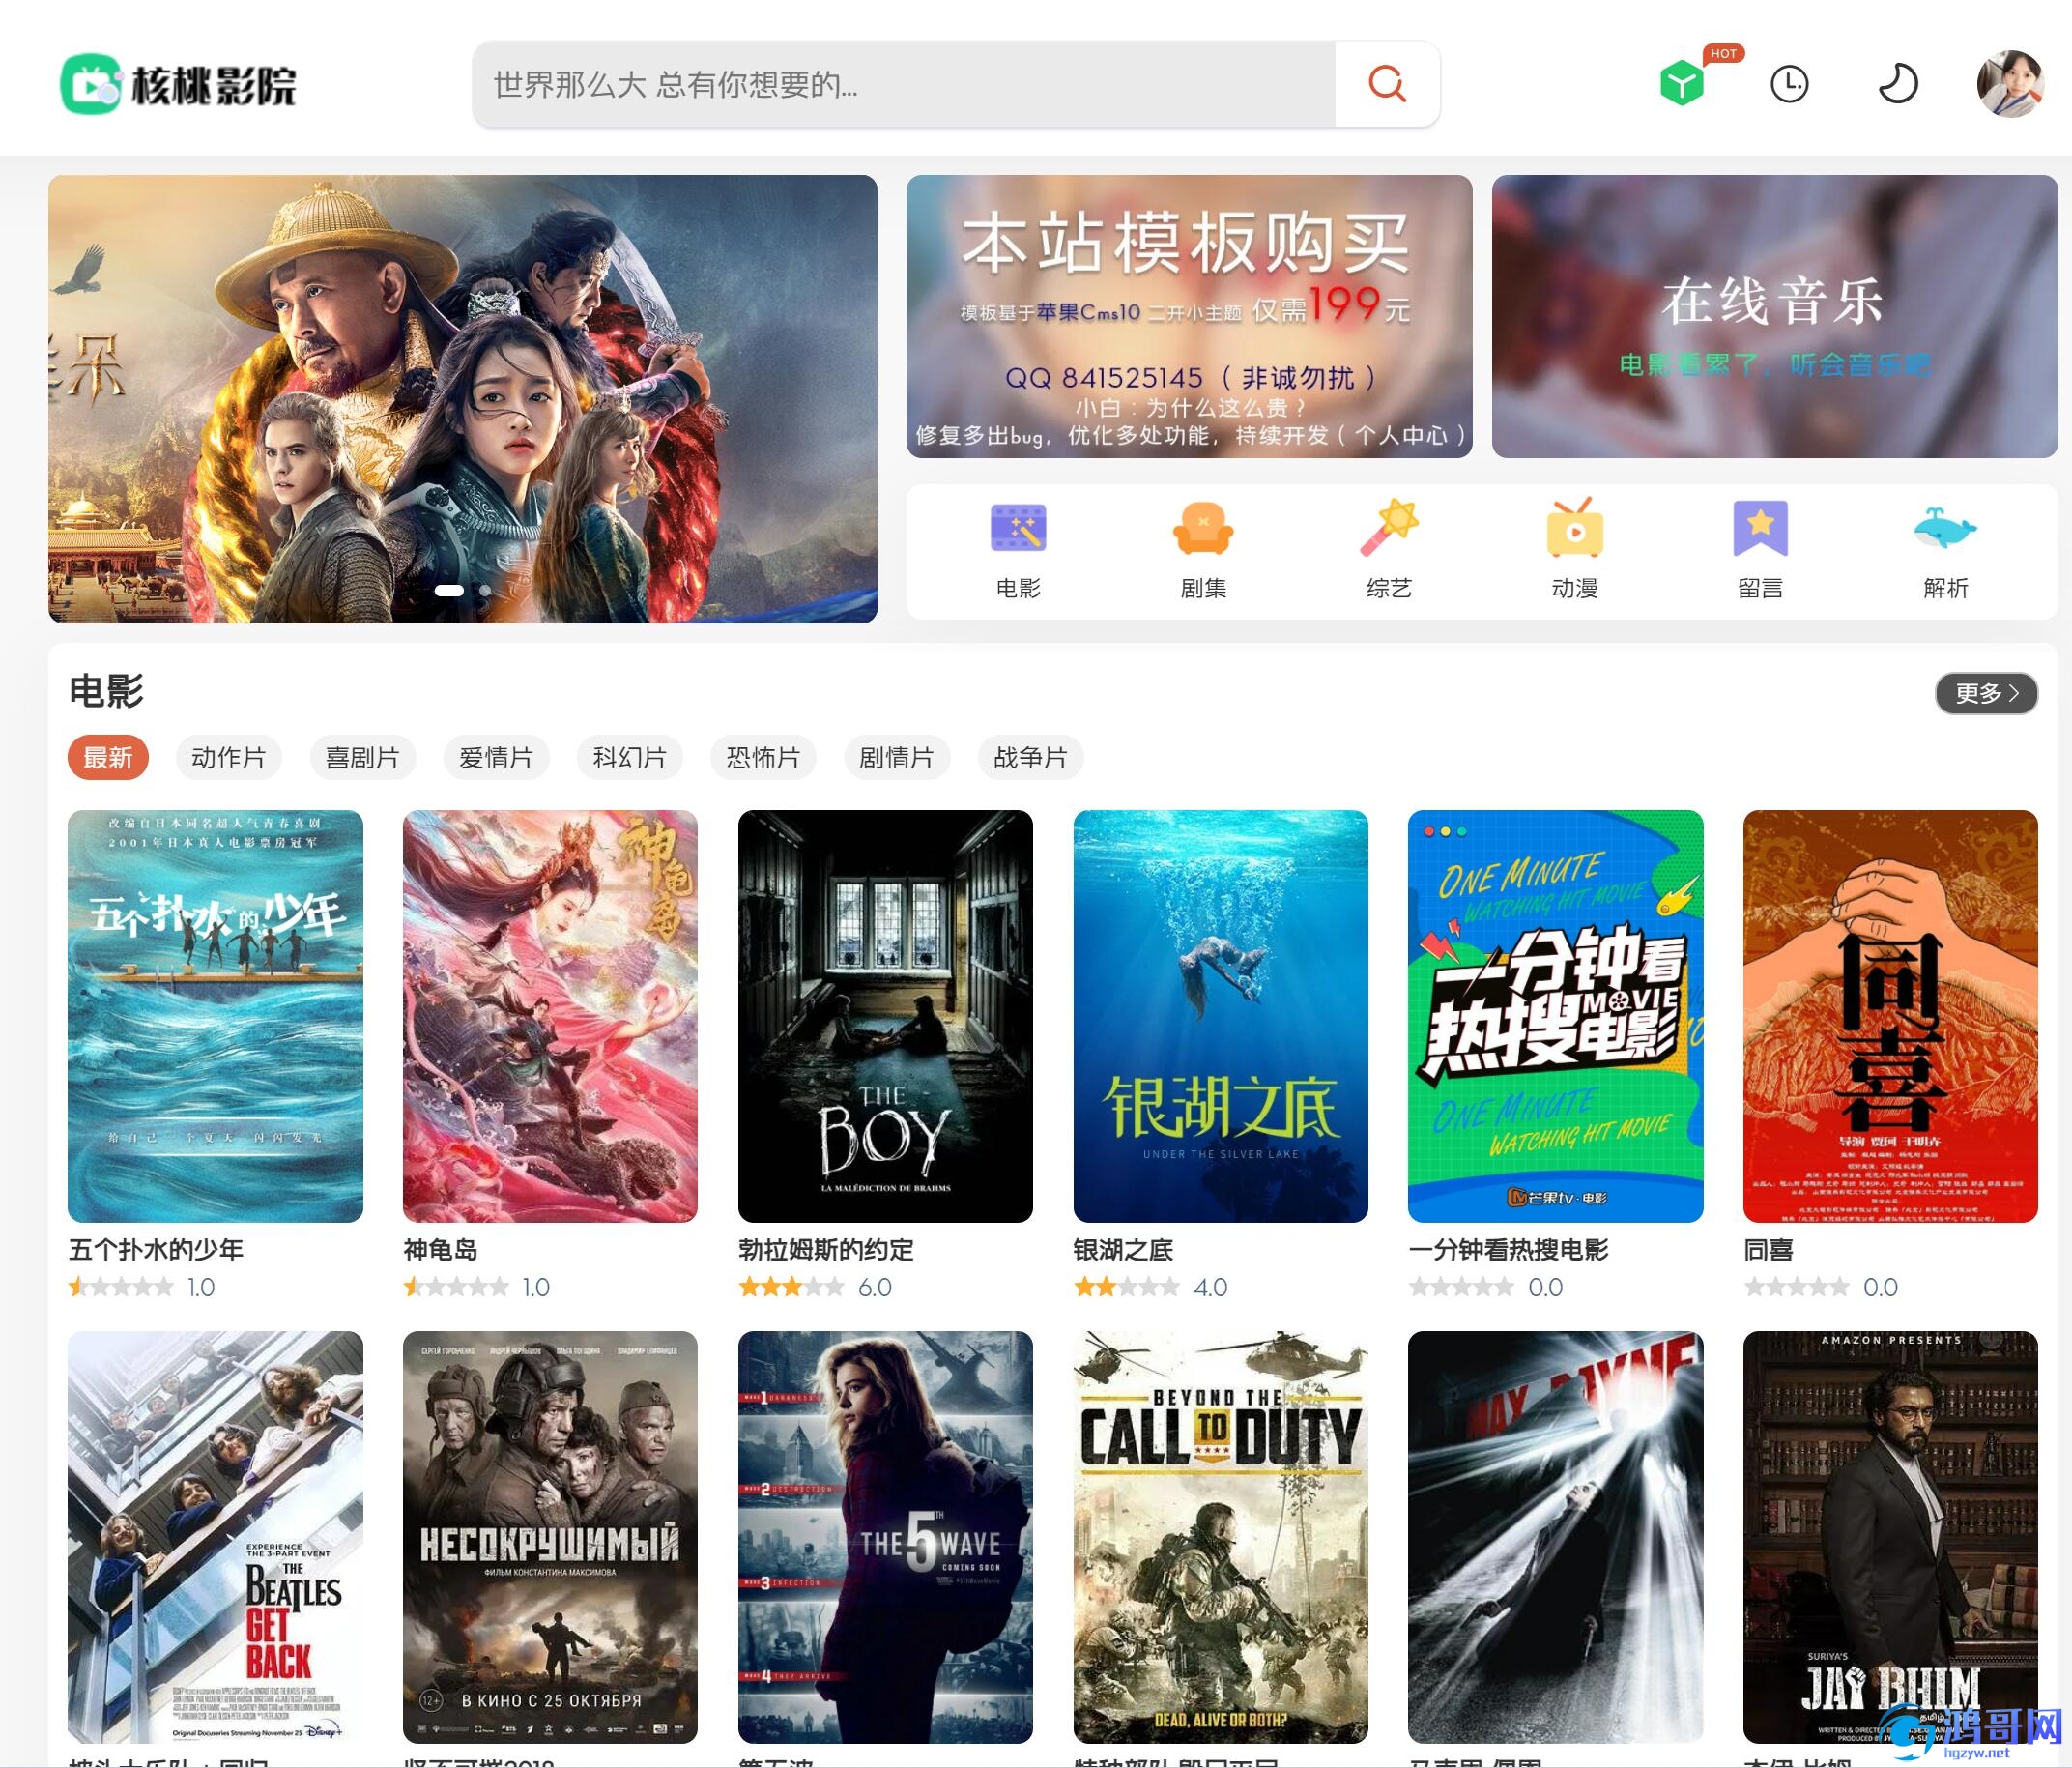
Task: Select the 剧情片 tab
Action: (897, 758)
